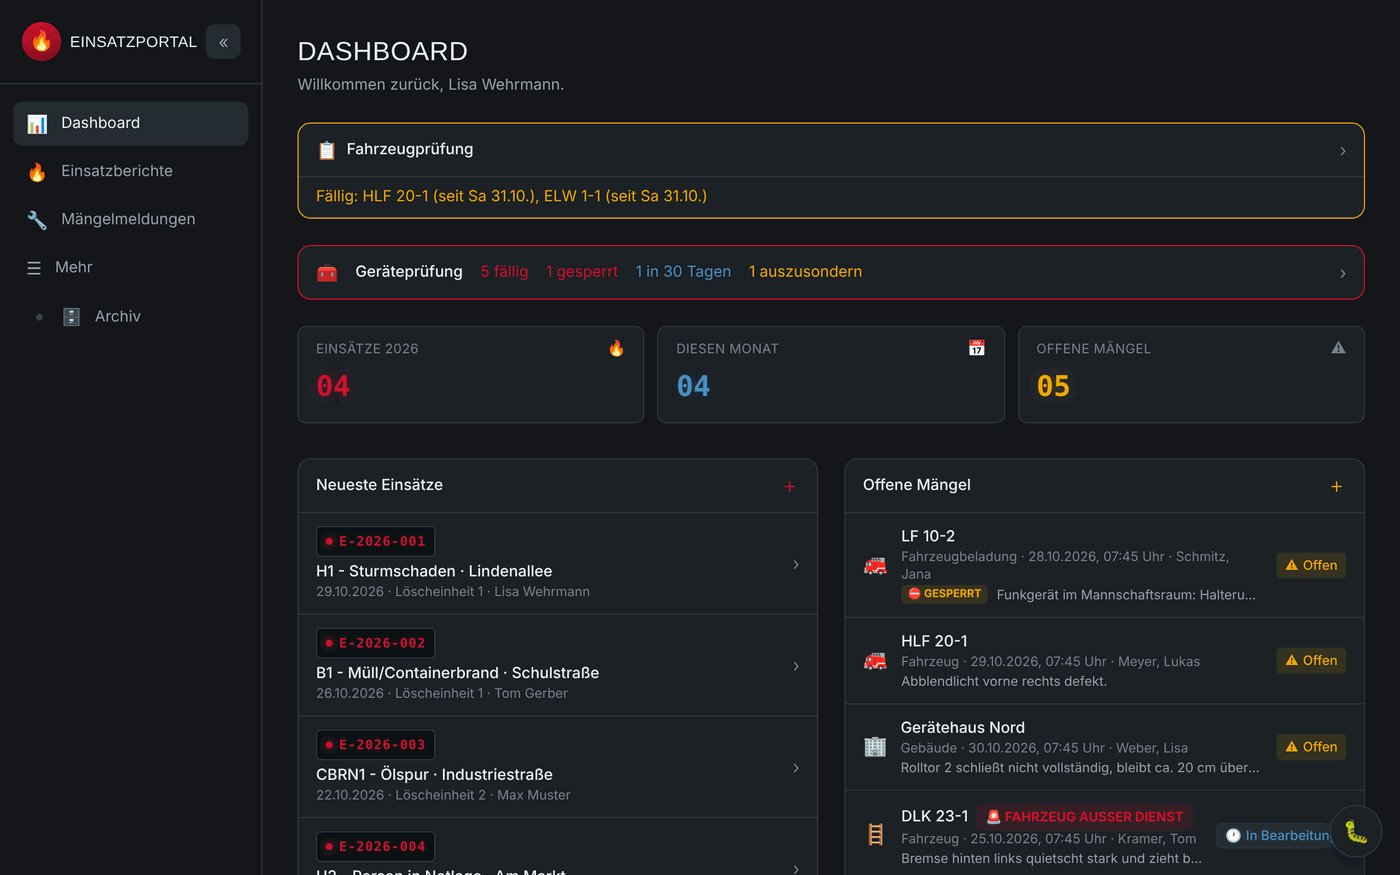The image size is (1400, 875).
Task: Open Ölspur entry via its chevron
Action: [x=796, y=768]
